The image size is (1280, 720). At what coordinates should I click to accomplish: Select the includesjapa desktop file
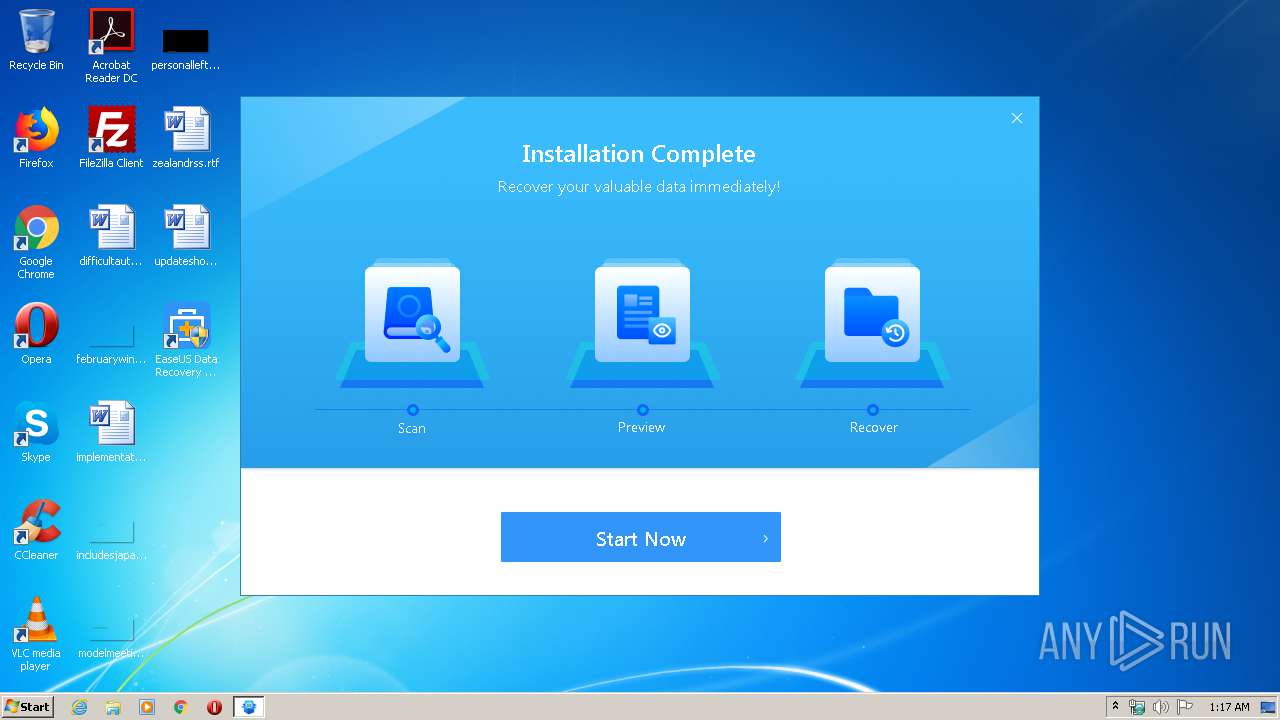[111, 539]
